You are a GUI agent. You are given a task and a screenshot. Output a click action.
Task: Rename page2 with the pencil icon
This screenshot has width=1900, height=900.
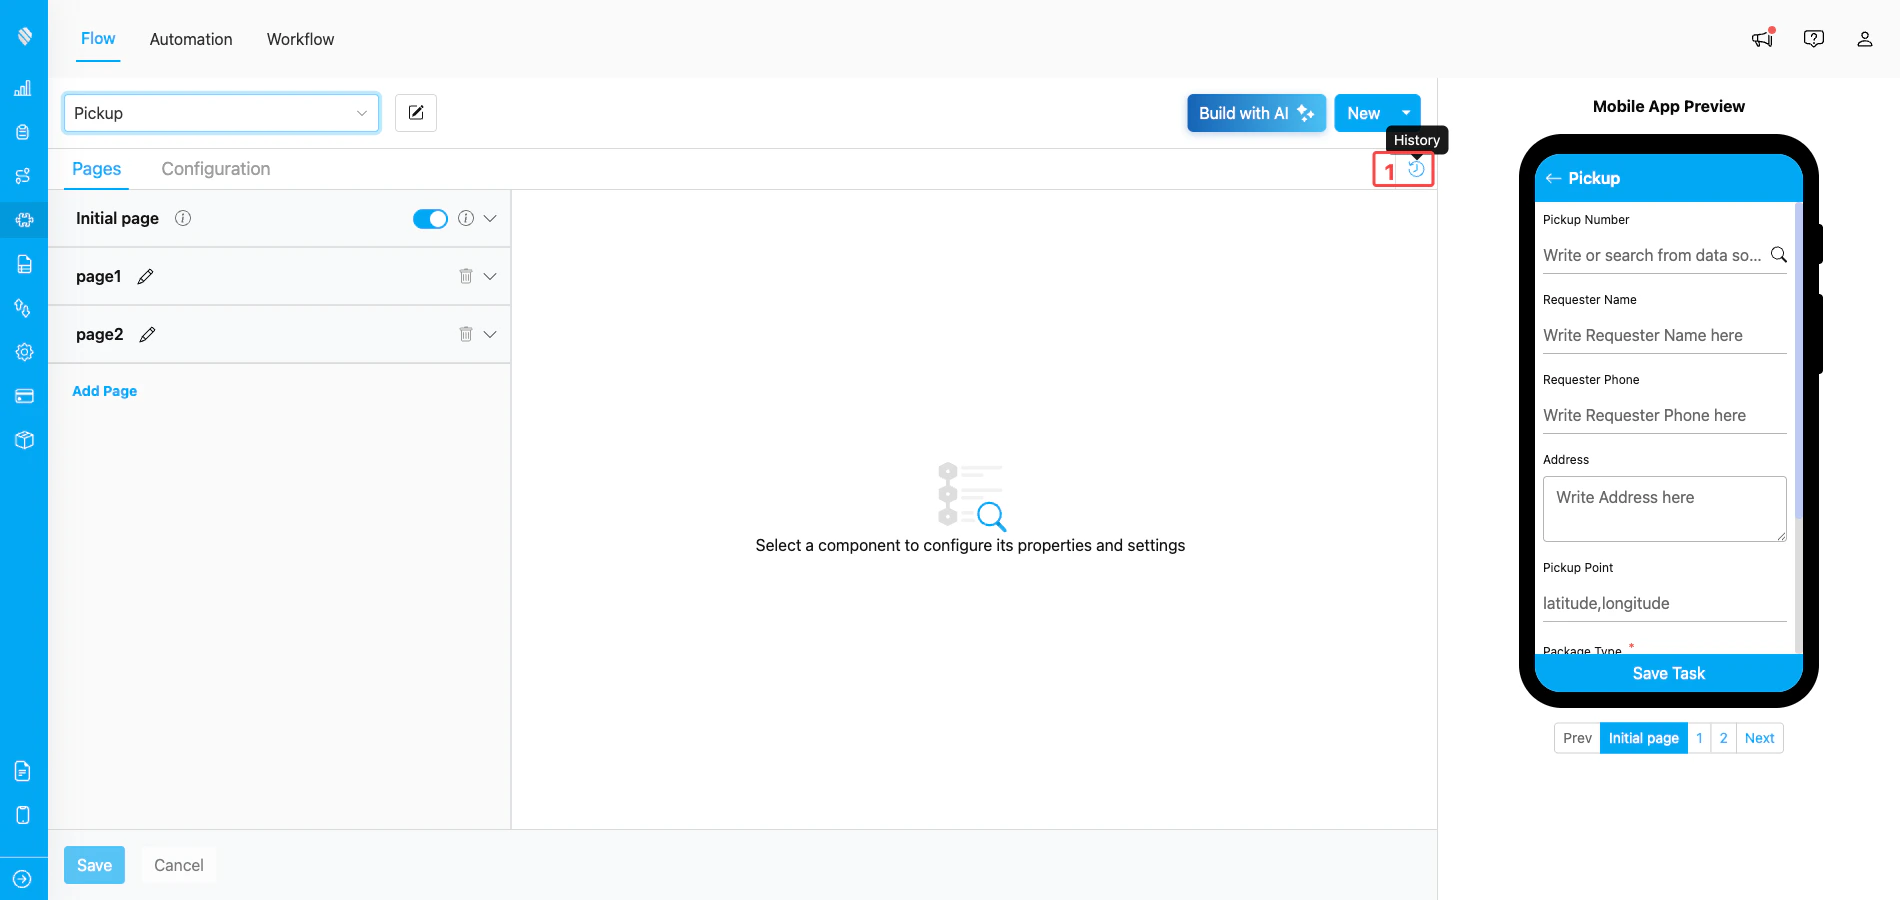(147, 334)
